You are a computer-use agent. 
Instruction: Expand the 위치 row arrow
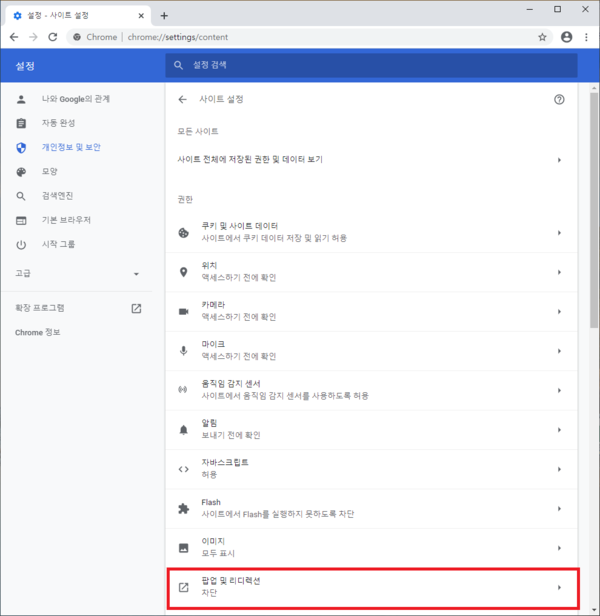pyautogui.click(x=559, y=272)
